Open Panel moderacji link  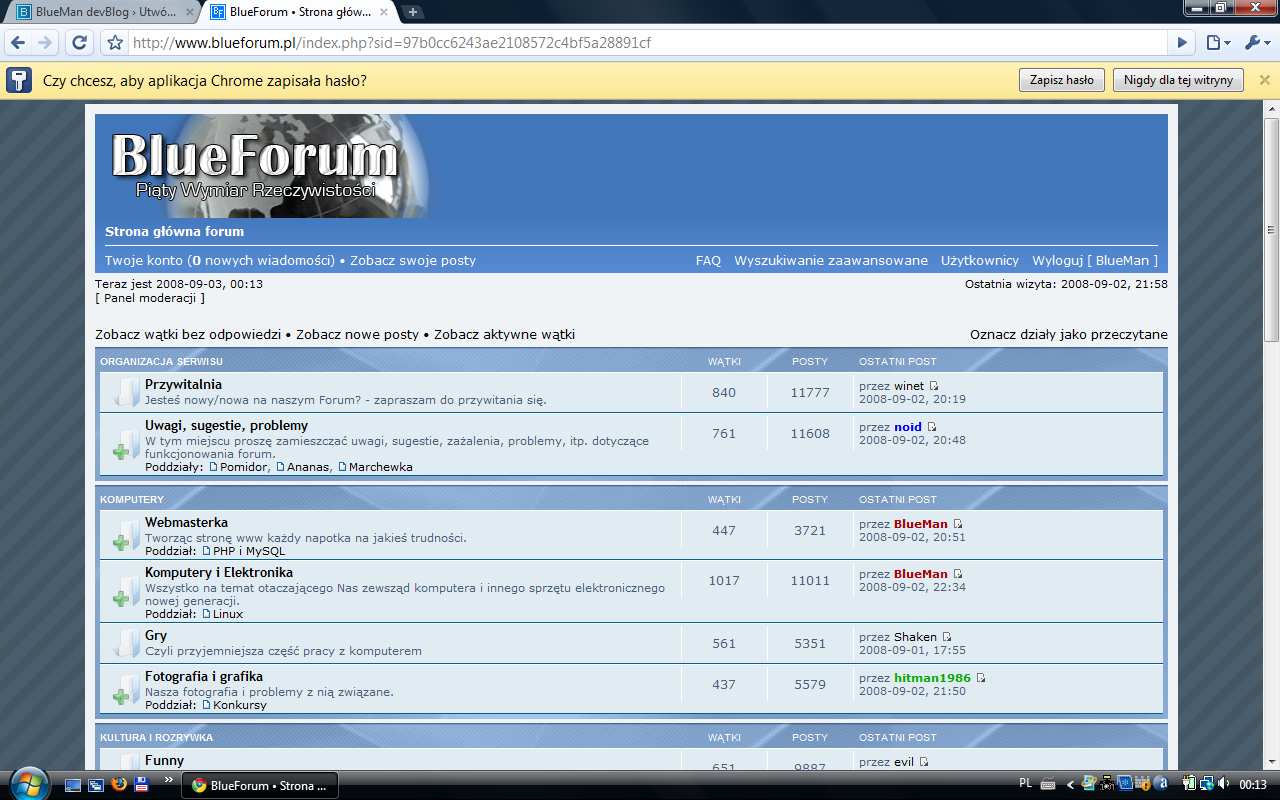pos(150,298)
